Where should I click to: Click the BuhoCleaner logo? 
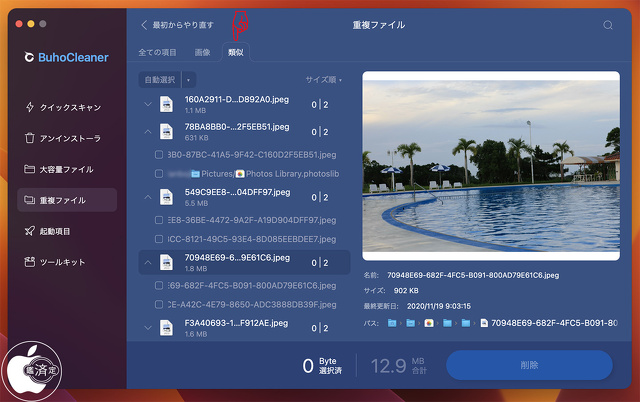tap(66, 58)
